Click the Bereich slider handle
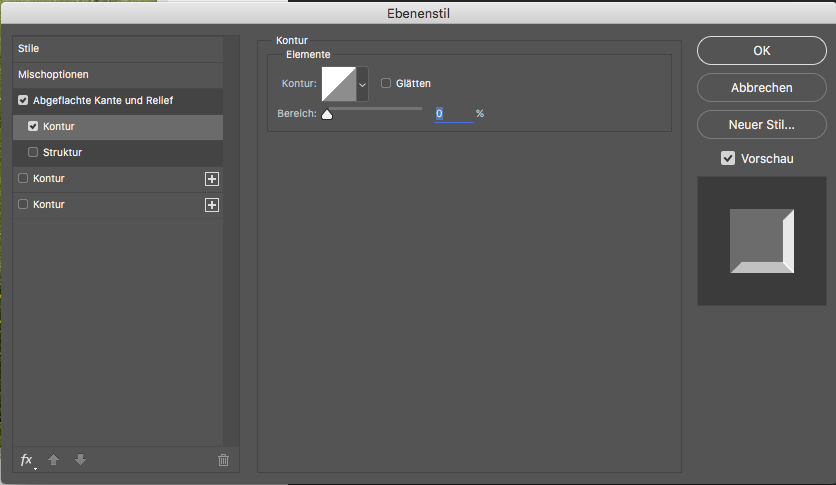 [x=327, y=114]
